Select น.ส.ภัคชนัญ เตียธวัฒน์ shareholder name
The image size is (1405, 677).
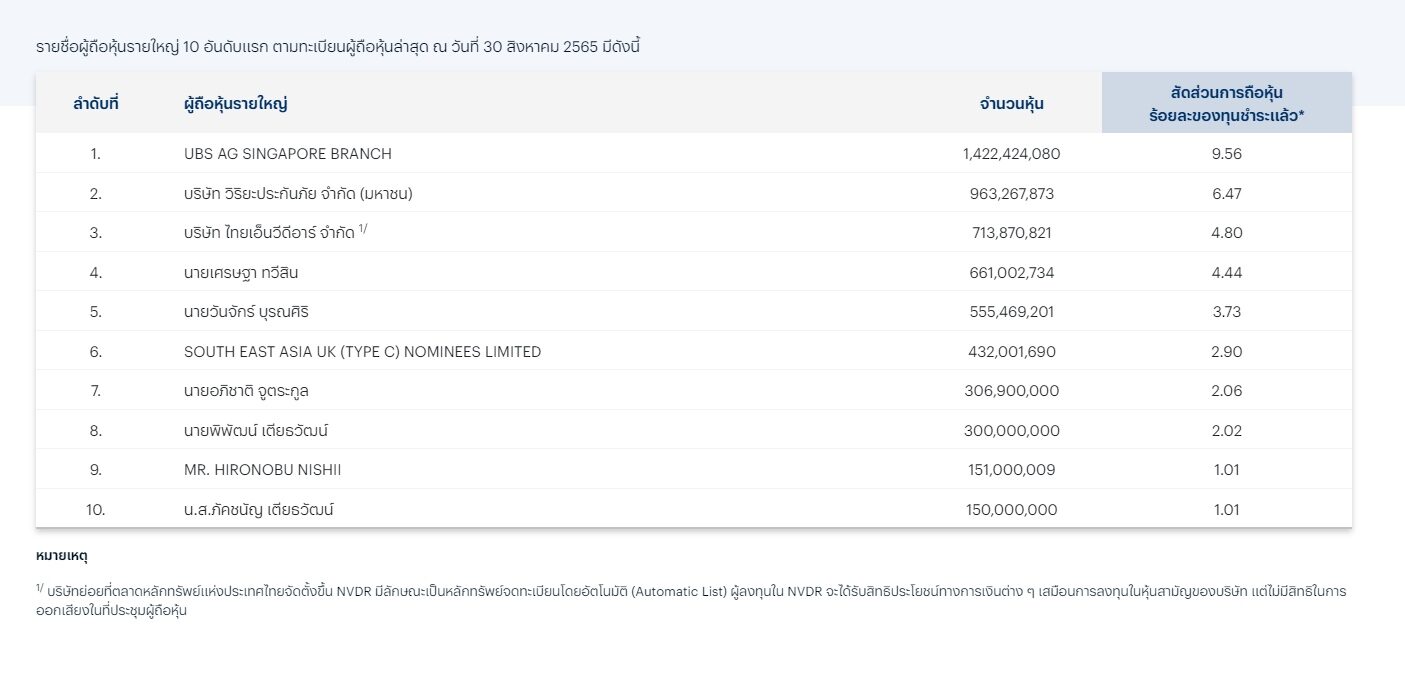(258, 510)
